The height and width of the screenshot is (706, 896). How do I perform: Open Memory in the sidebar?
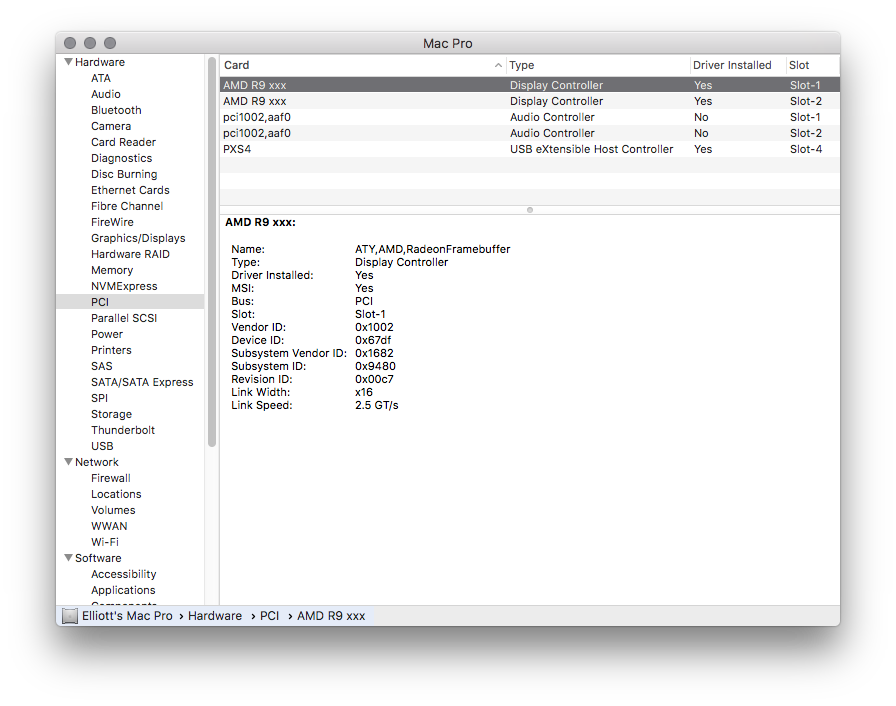coord(112,270)
